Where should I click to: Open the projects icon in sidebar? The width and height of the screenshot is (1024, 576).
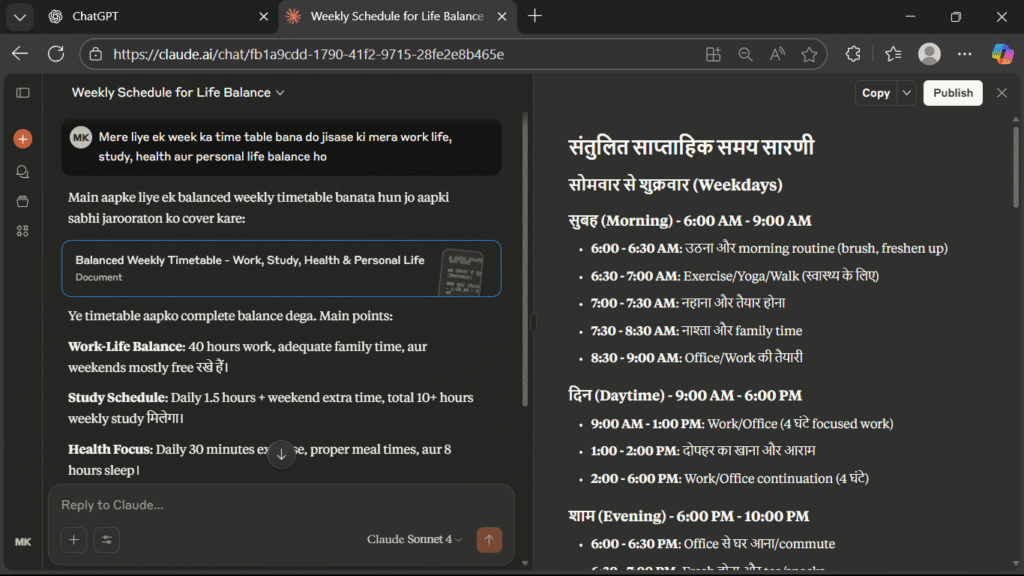click(x=22, y=201)
